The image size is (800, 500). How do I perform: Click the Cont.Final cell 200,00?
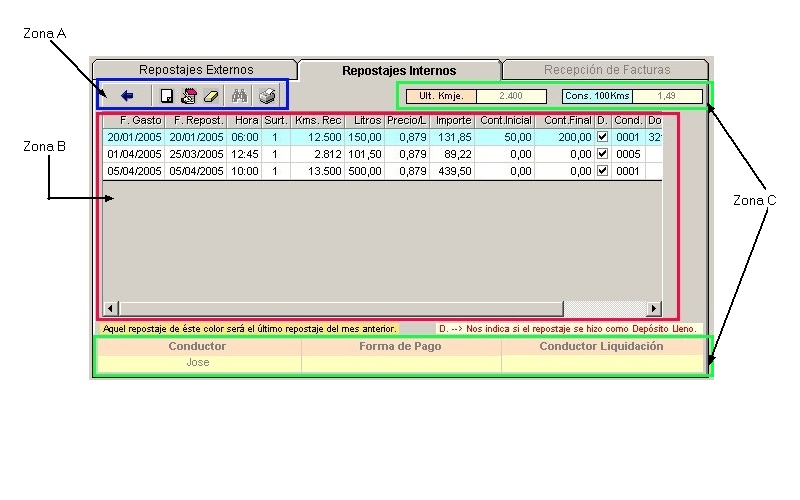tap(565, 137)
